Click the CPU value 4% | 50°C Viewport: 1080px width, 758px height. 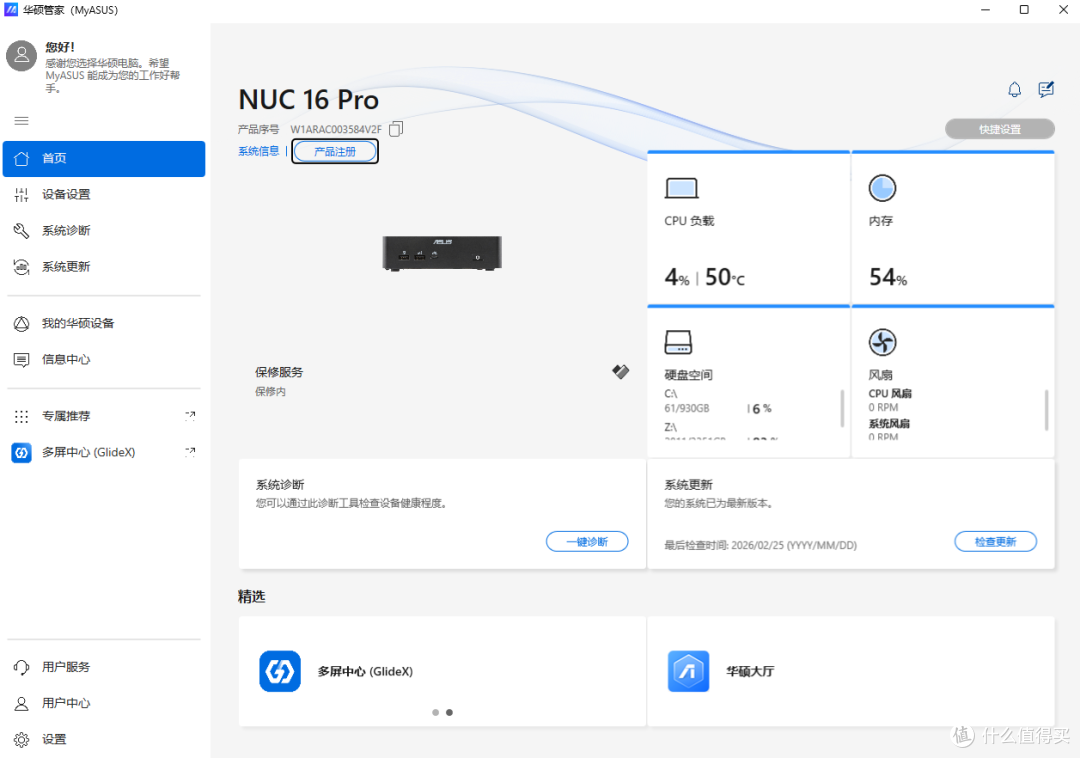pos(704,277)
